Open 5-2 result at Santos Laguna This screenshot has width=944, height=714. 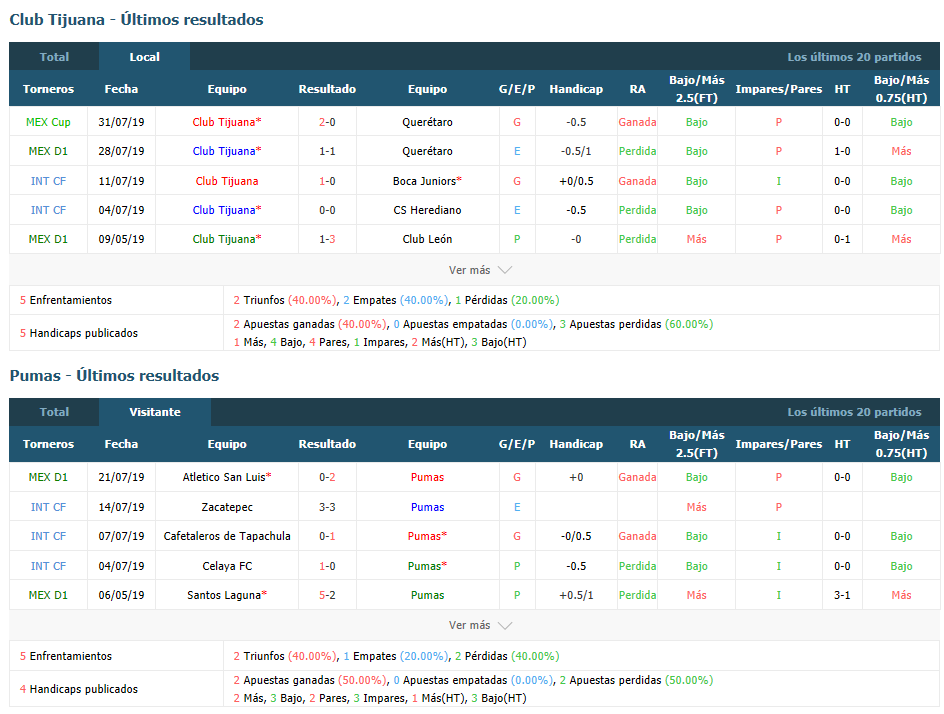(x=327, y=595)
